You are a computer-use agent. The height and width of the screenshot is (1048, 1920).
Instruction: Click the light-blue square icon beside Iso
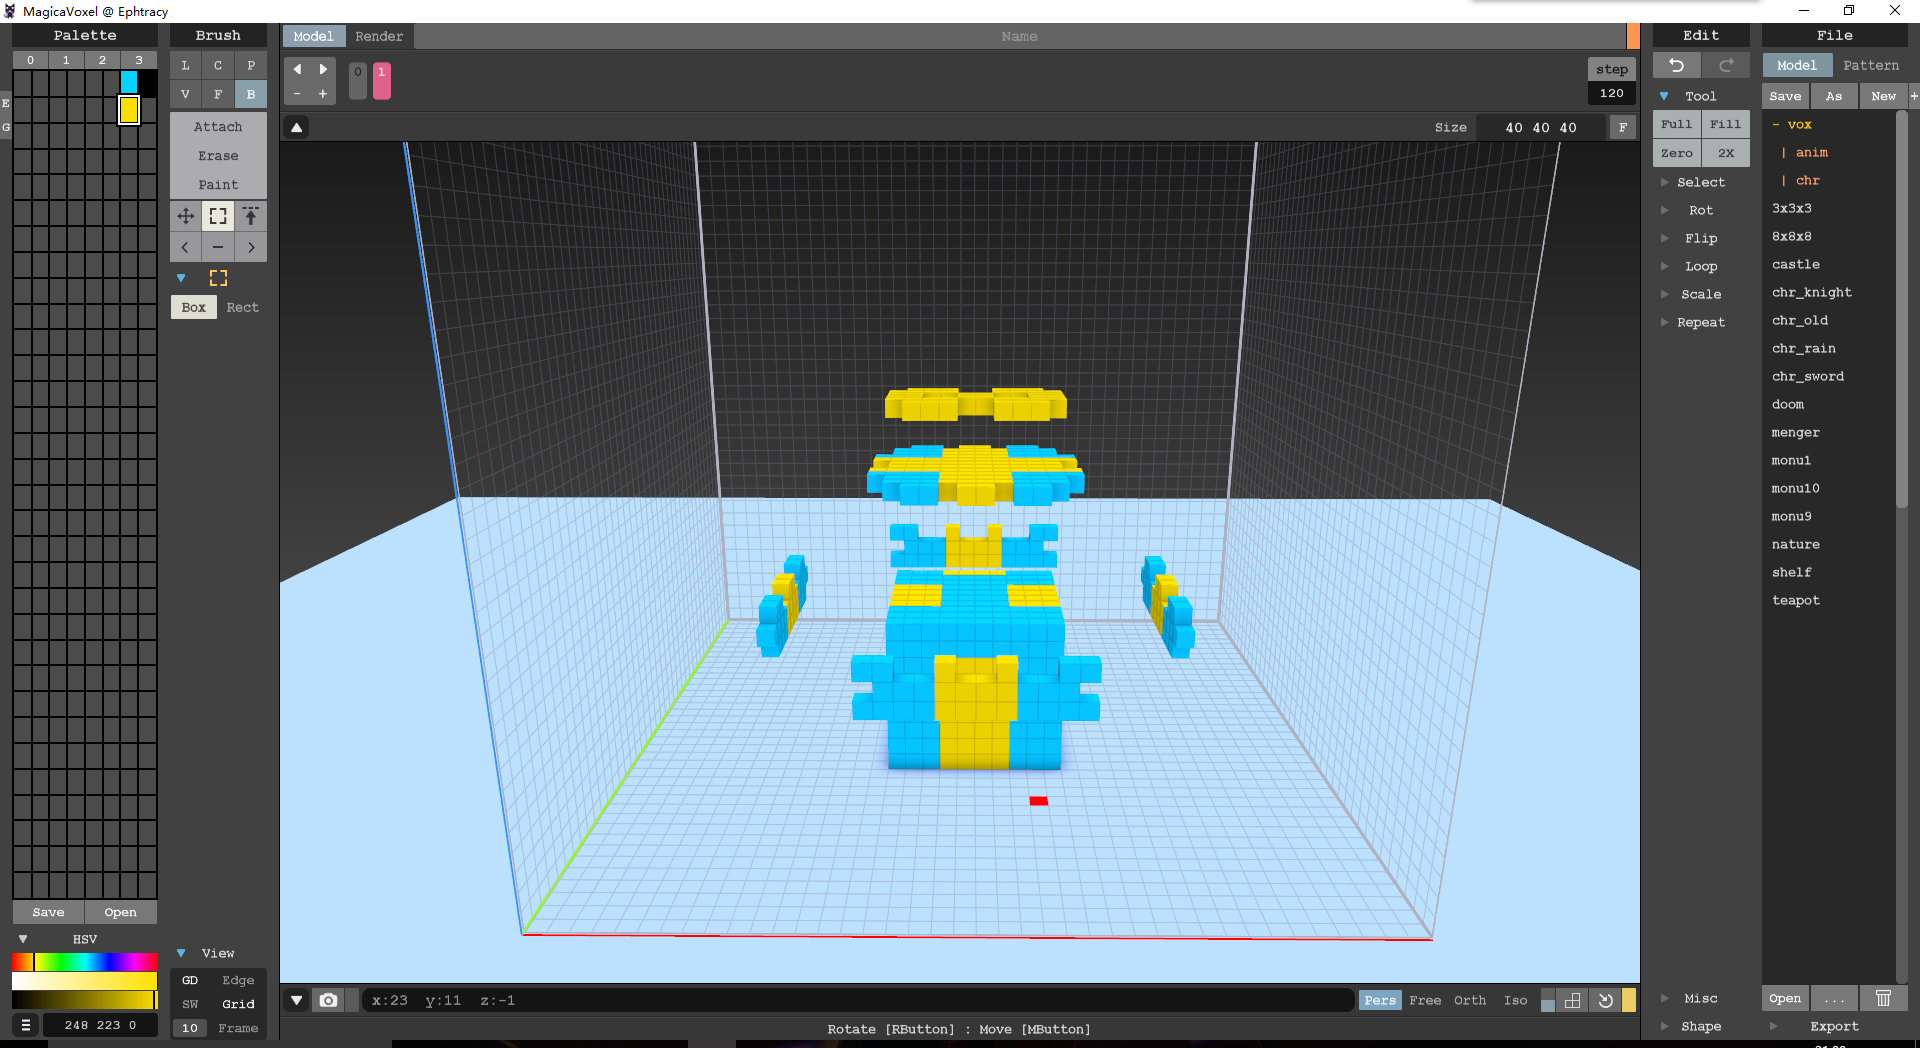(1548, 1000)
